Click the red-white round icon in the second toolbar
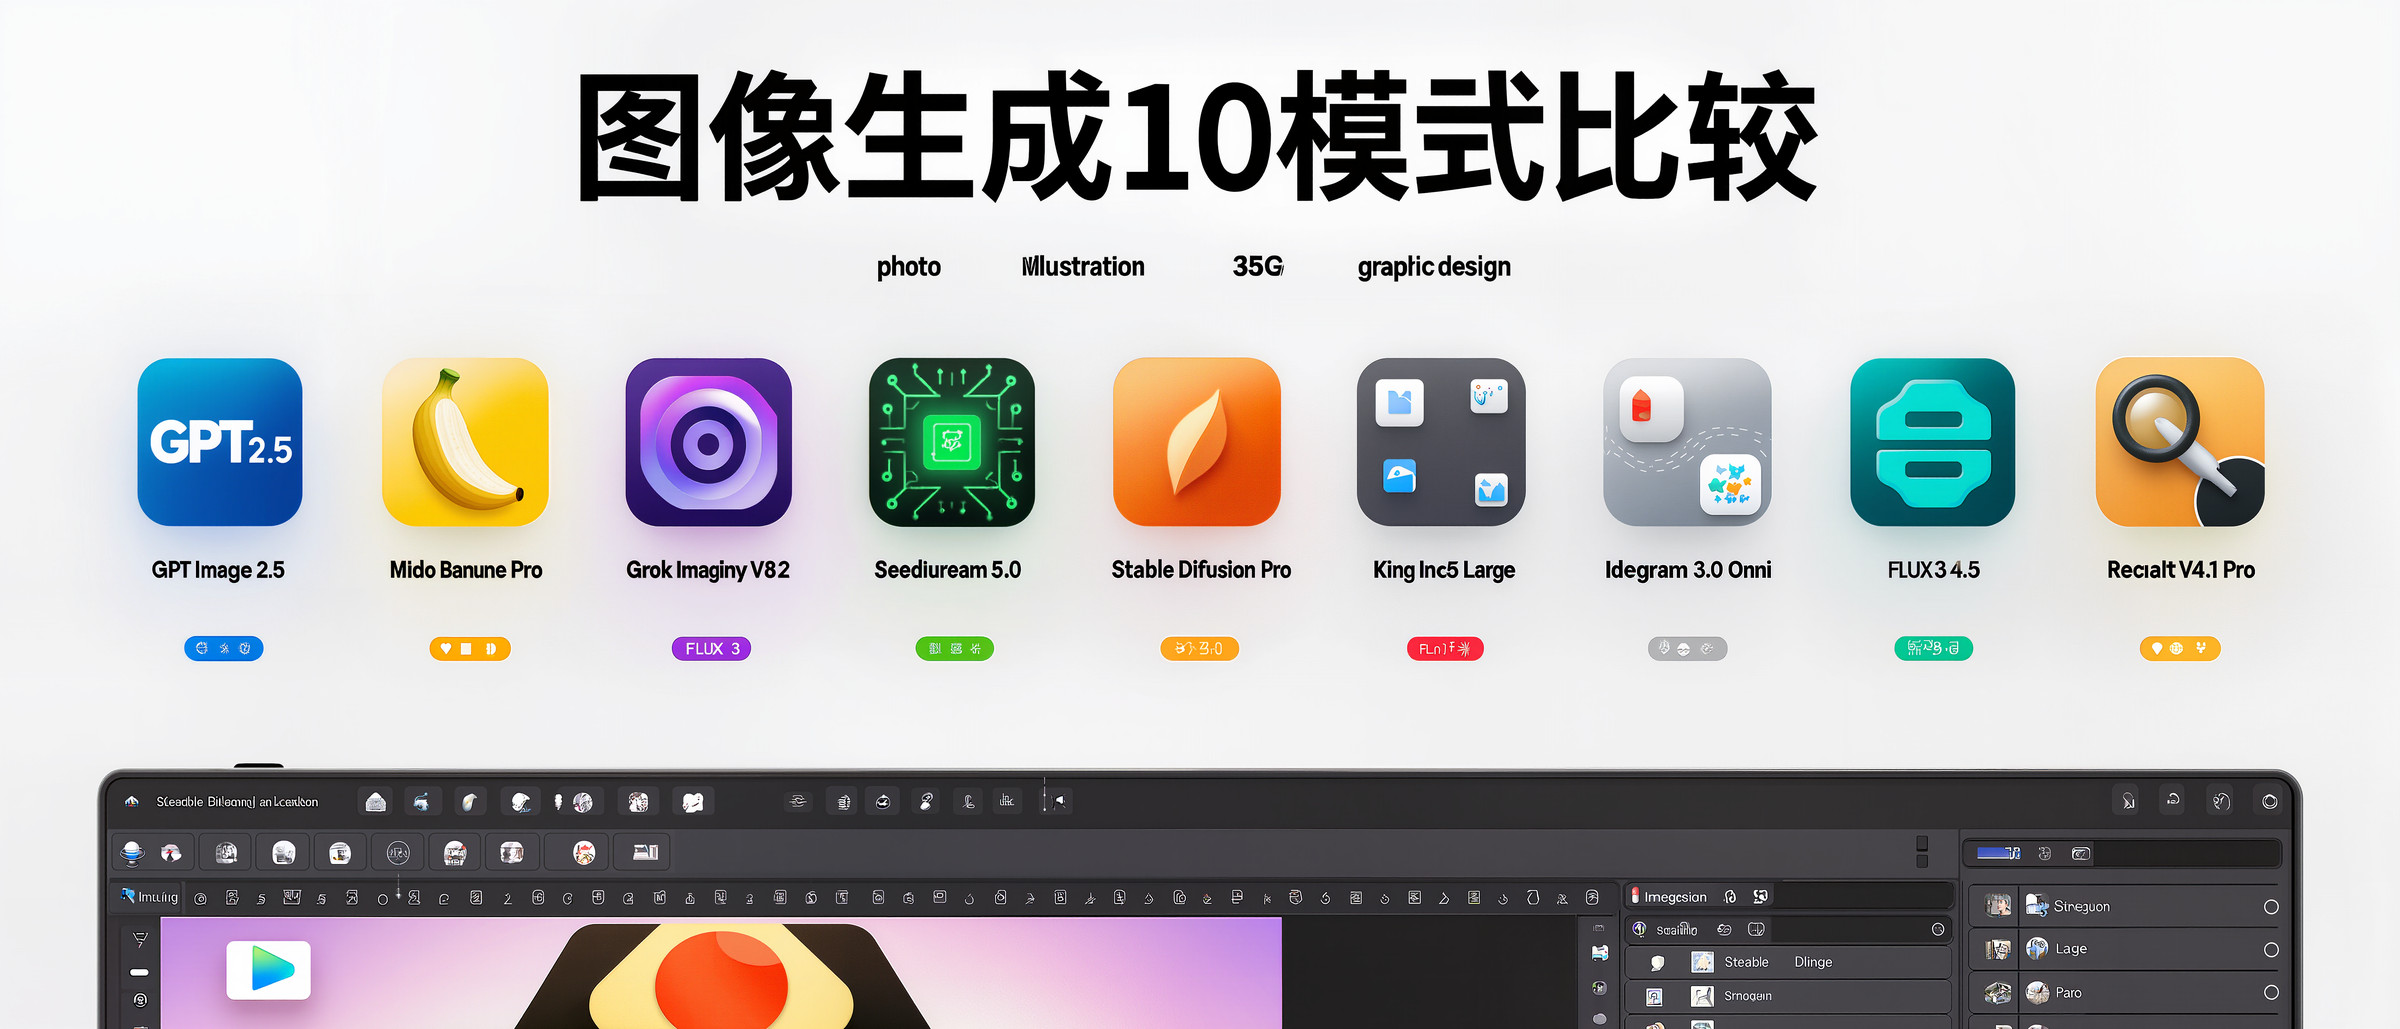This screenshot has height=1029, width=2400. click(x=584, y=853)
